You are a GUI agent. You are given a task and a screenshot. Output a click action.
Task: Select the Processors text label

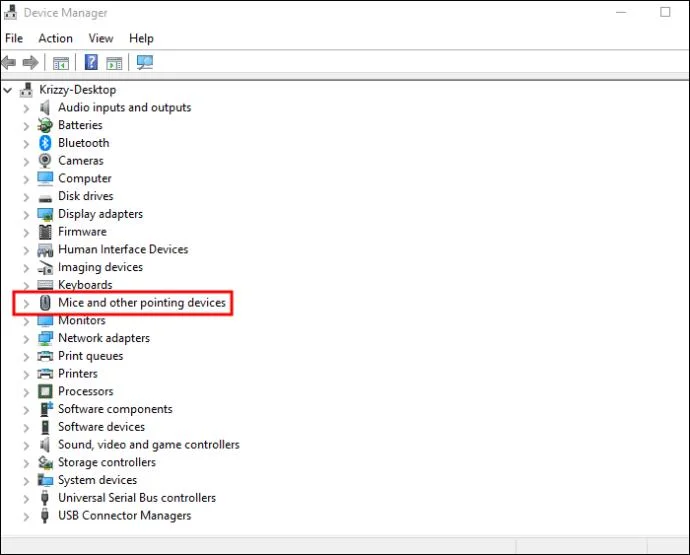coord(86,391)
